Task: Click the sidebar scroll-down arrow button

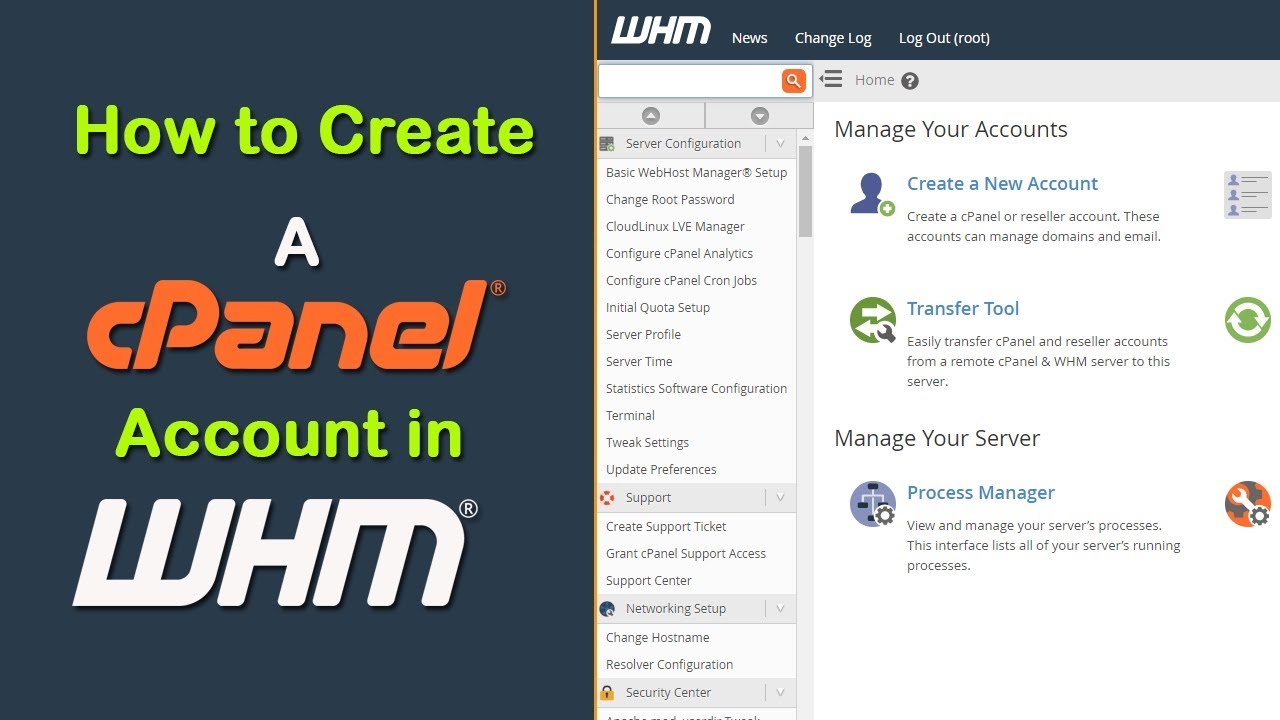Action: 759,115
